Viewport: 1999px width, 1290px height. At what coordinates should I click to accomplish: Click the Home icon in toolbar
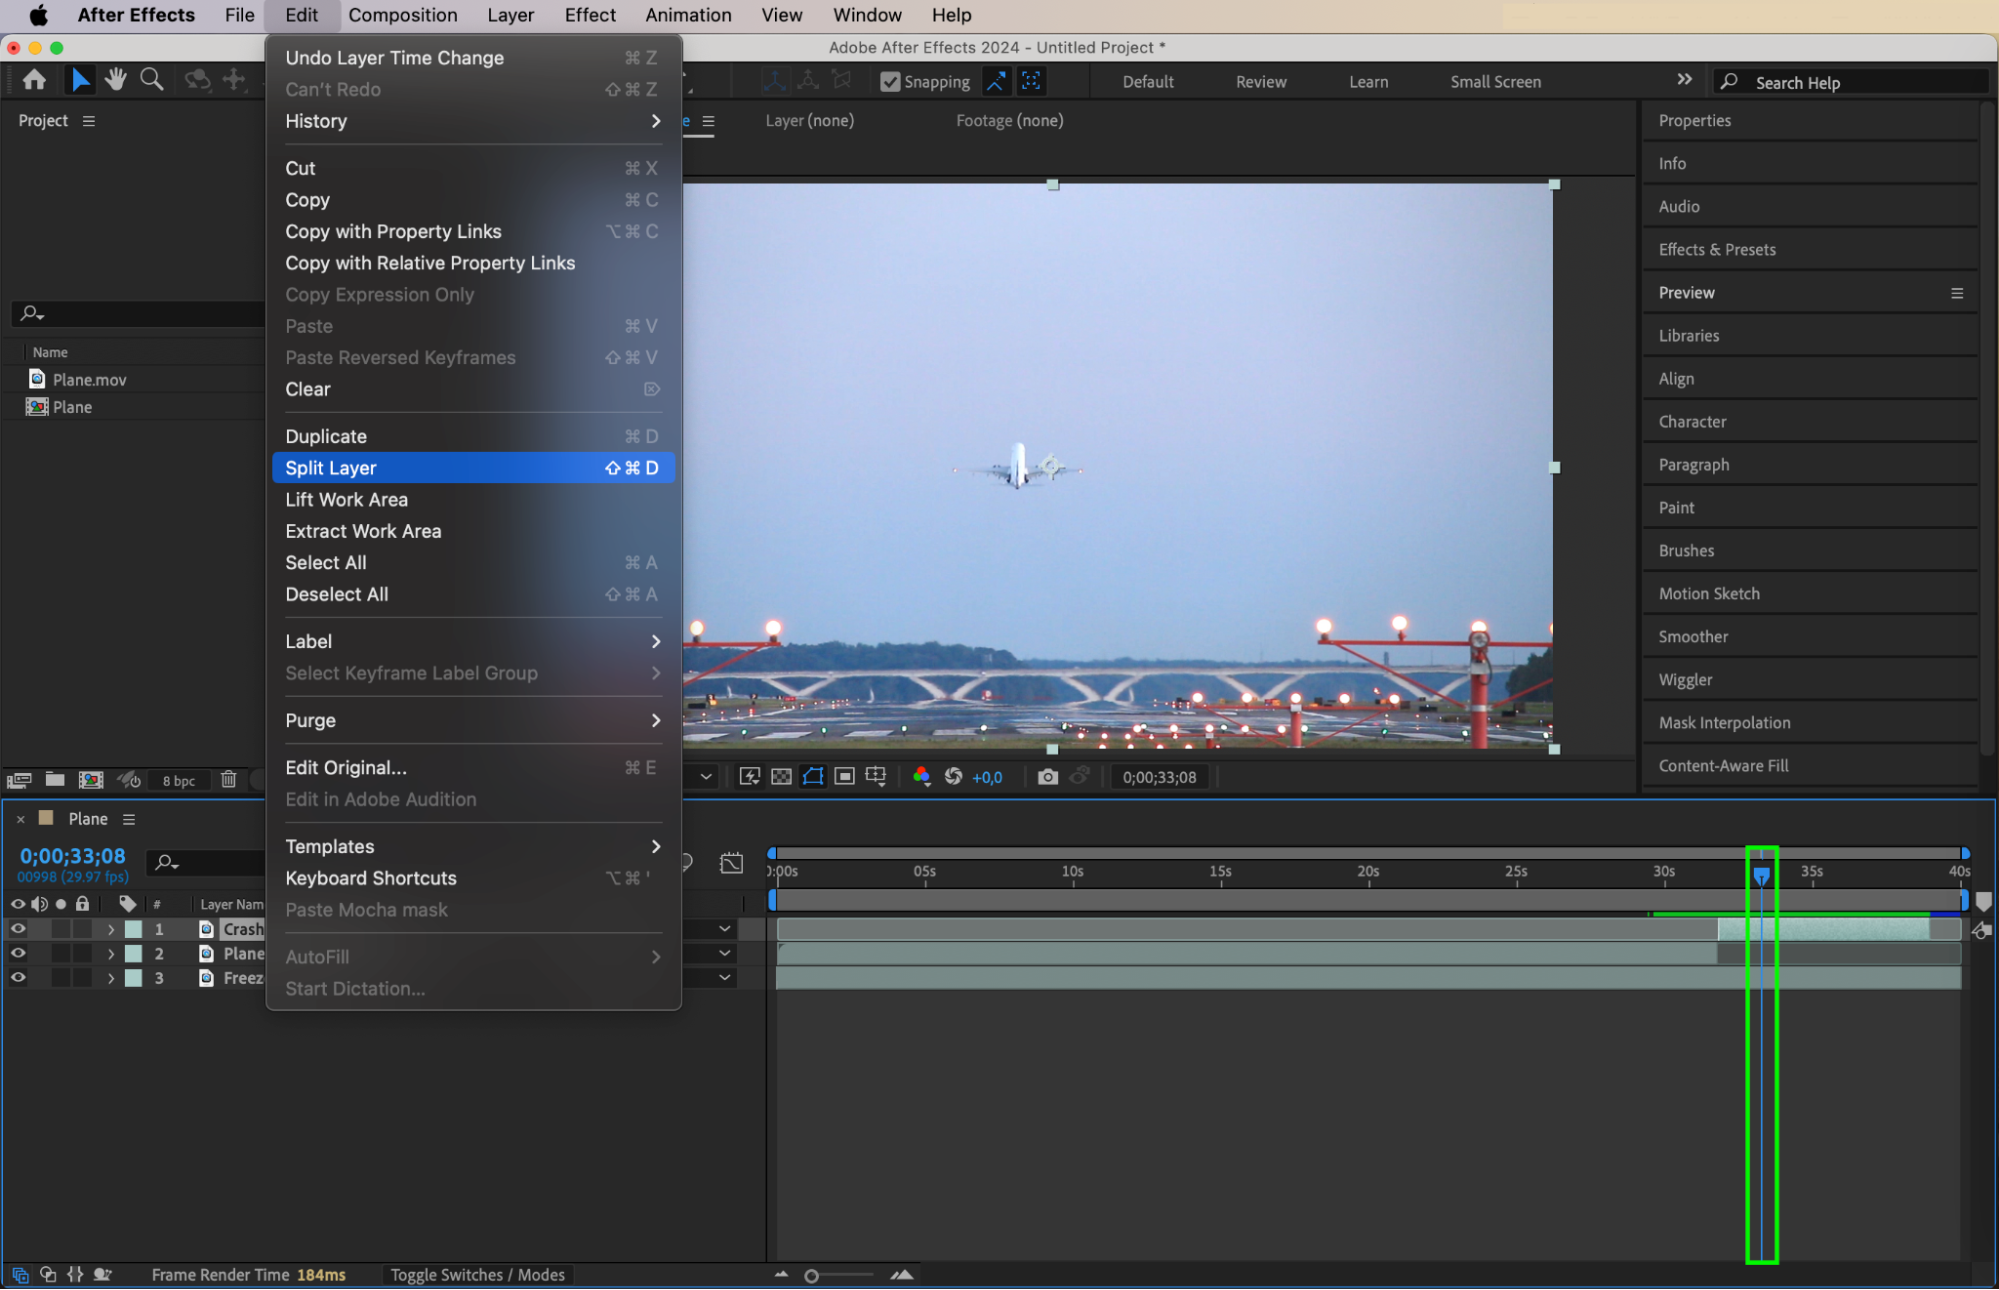point(34,80)
